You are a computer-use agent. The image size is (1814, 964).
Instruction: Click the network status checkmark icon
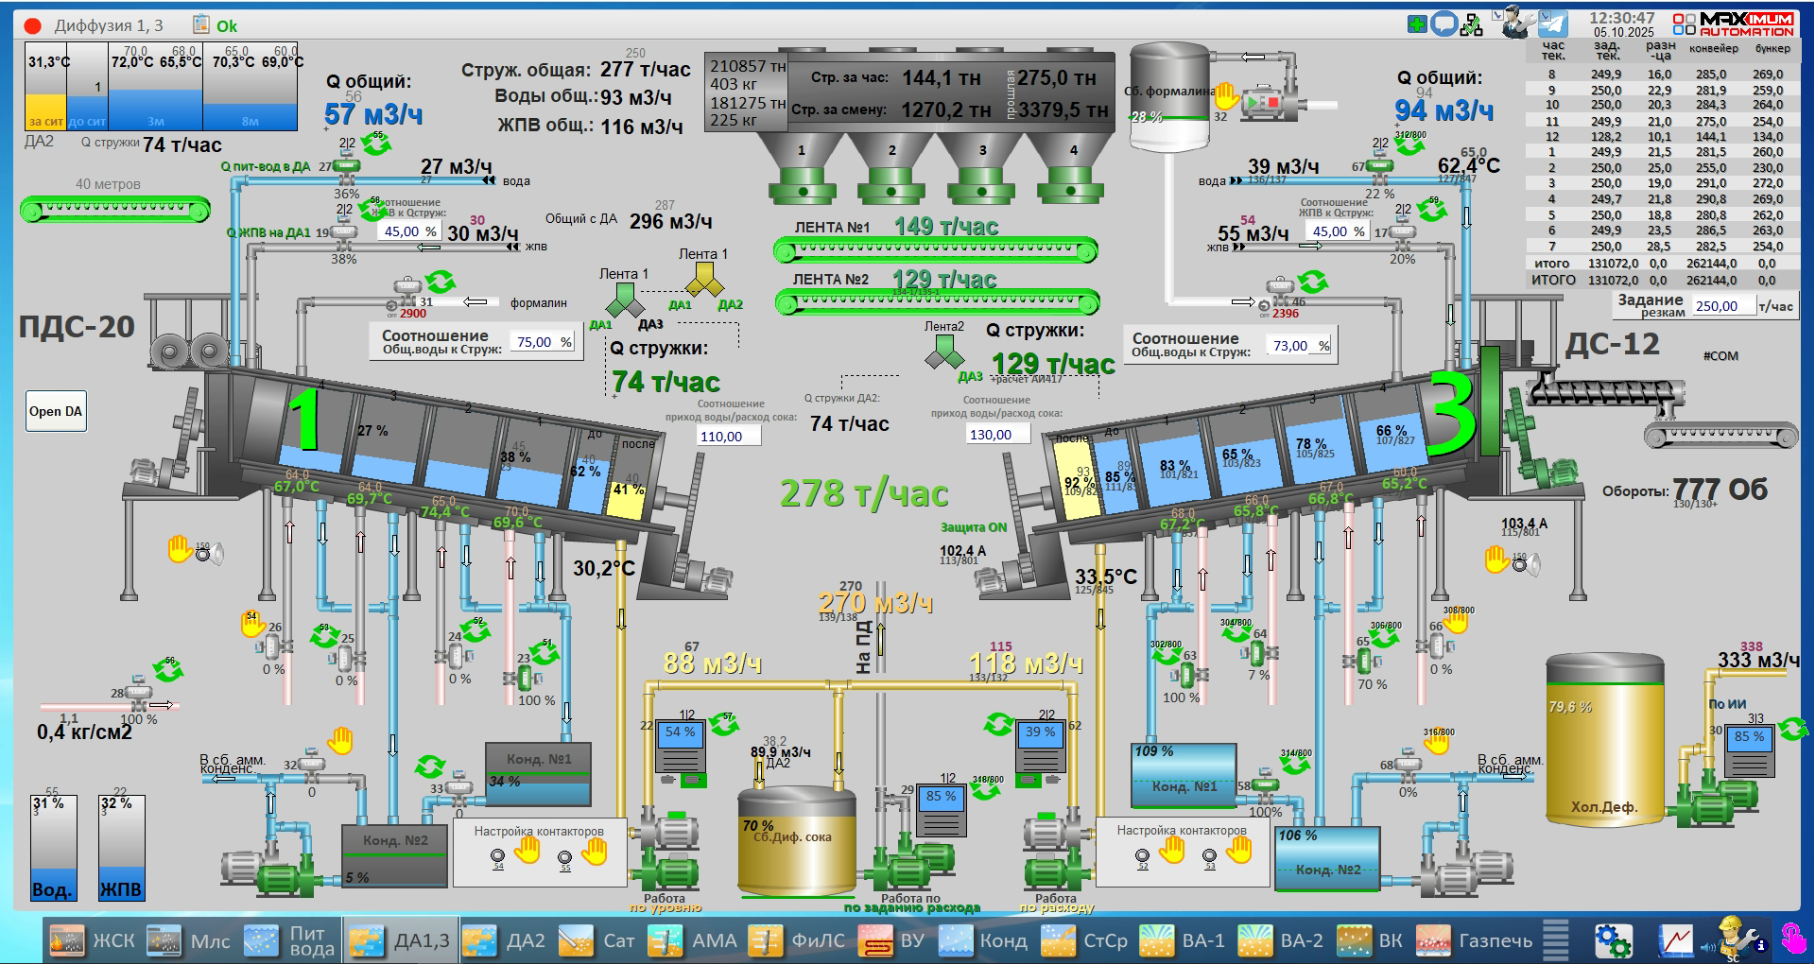[x=1471, y=25]
